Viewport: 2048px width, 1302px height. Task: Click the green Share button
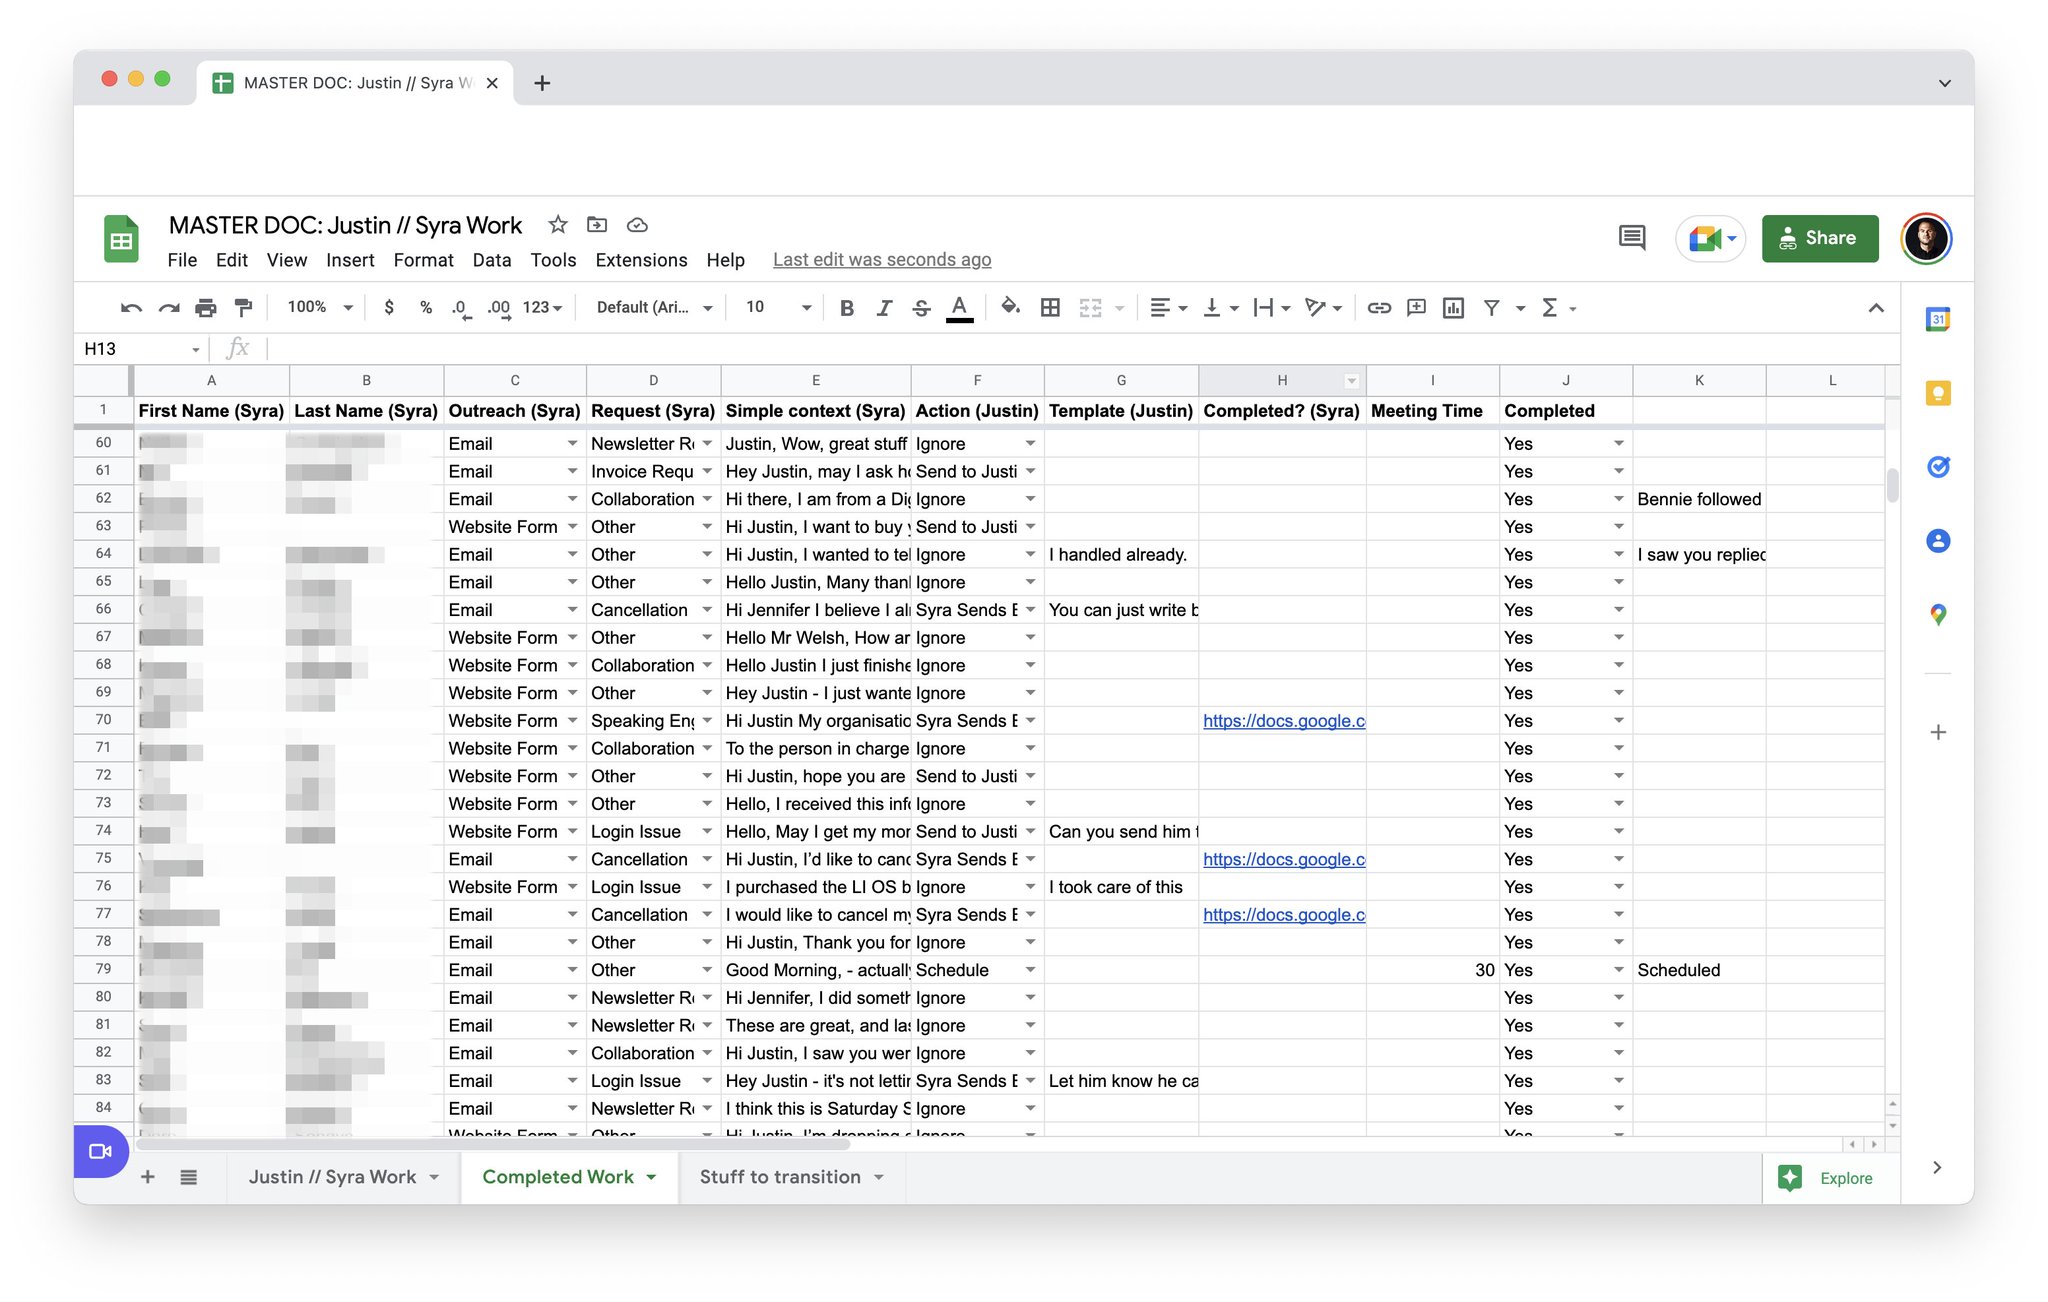click(1819, 238)
